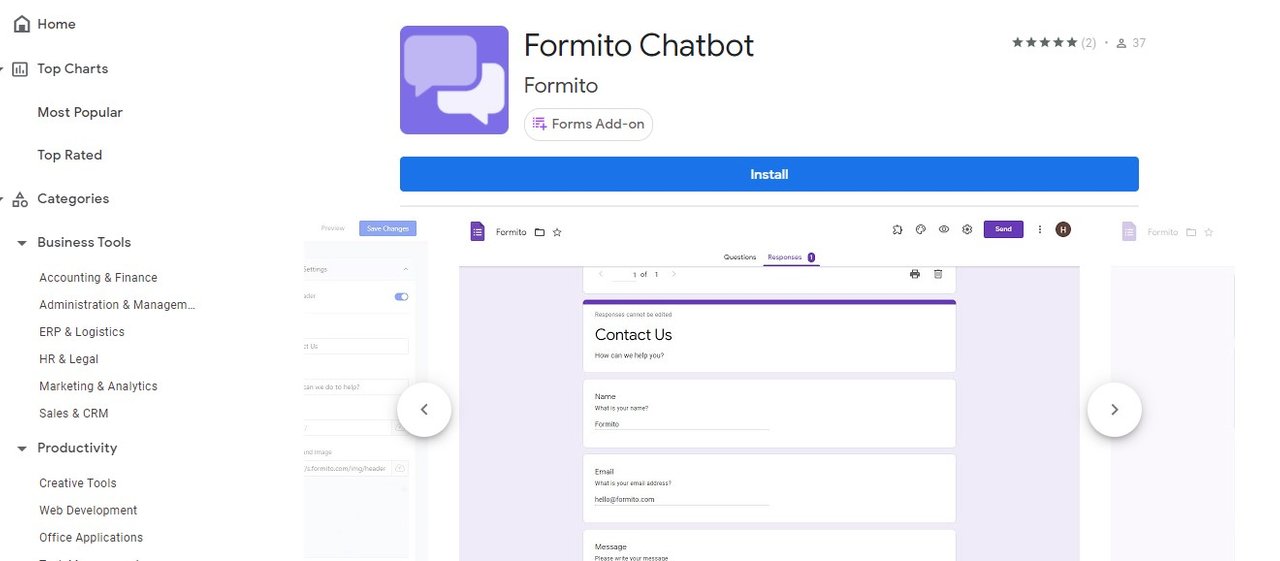Collapse the Top Charts section arrow
This screenshot has width=1280, height=561.
[3, 69]
